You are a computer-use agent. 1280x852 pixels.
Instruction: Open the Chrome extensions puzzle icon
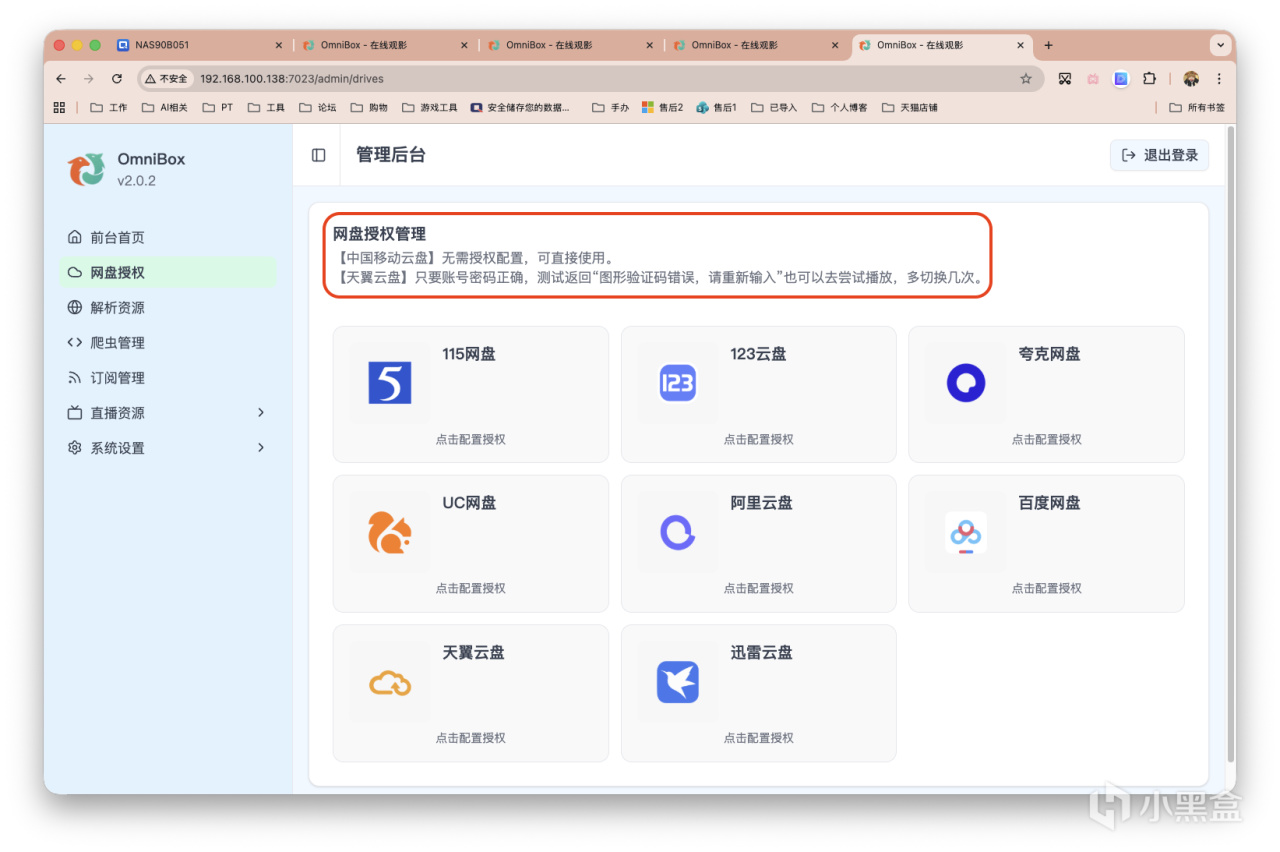coord(1149,78)
